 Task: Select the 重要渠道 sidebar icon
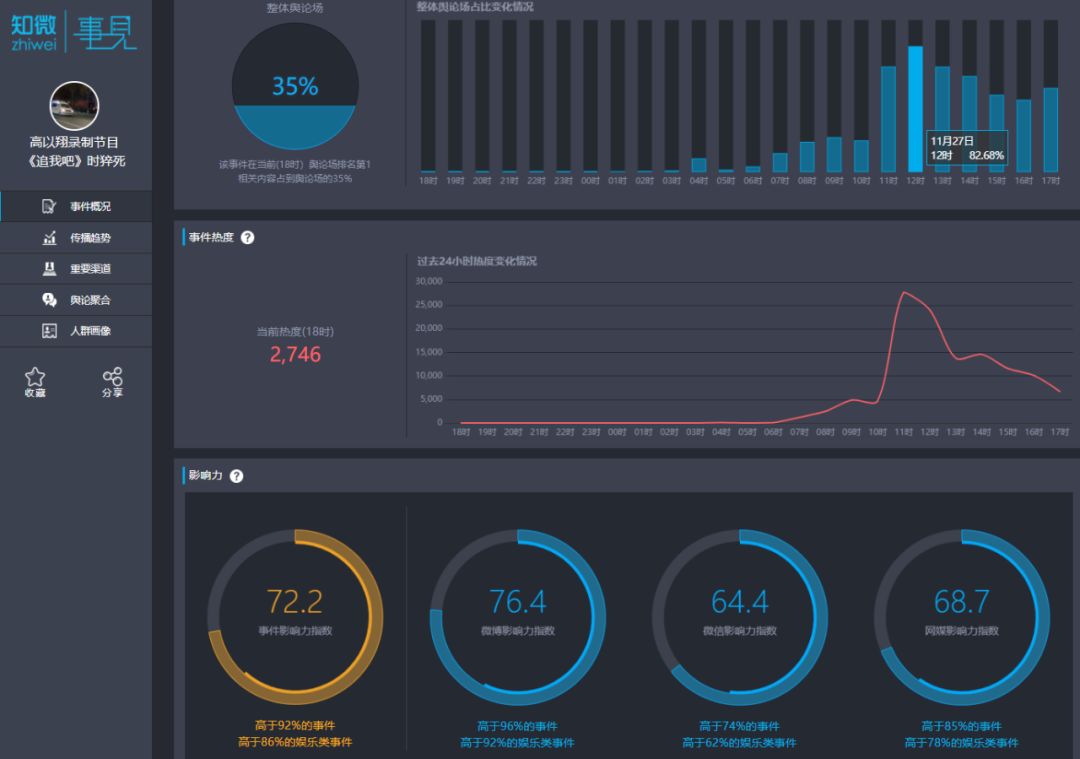[x=49, y=269]
